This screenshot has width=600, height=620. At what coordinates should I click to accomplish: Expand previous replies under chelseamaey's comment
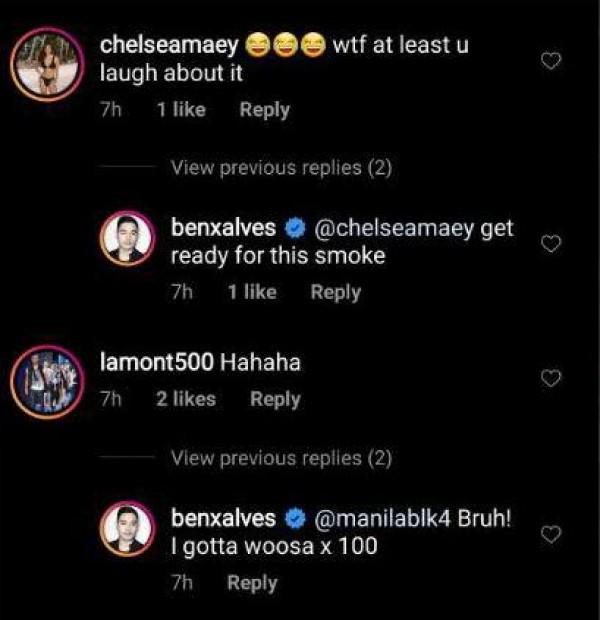pyautogui.click(x=280, y=168)
